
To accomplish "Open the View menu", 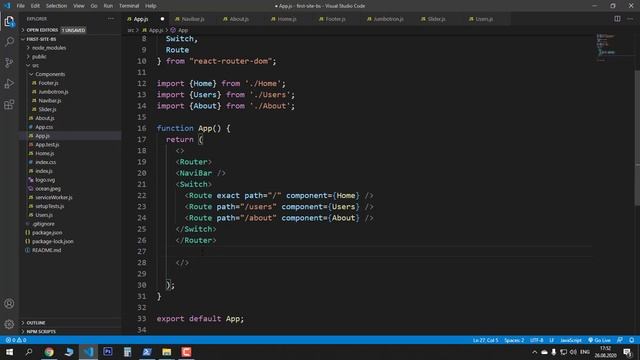I will click(78, 6).
